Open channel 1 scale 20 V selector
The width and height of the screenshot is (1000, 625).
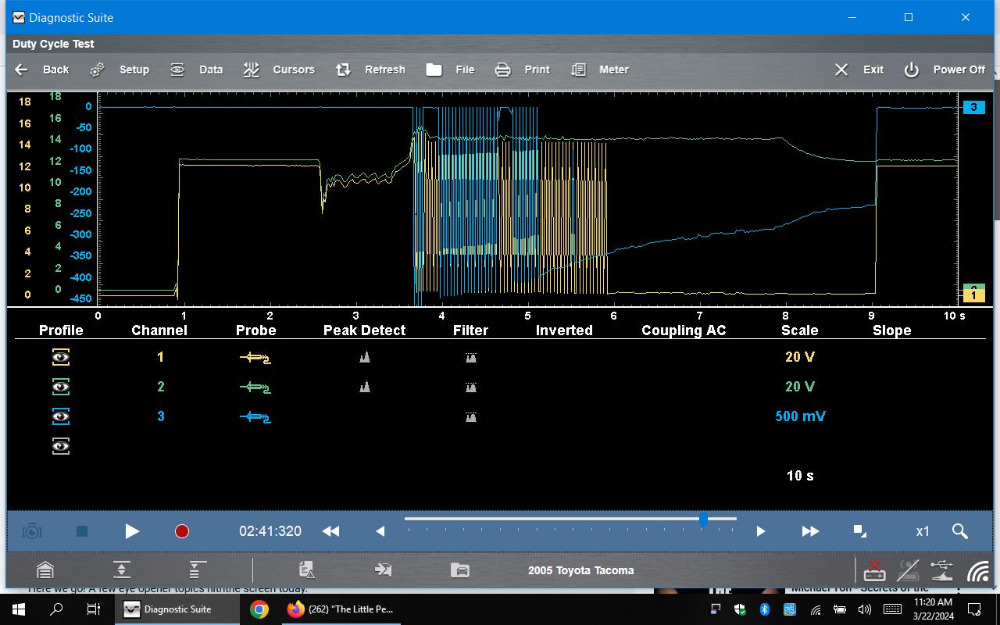click(x=800, y=357)
